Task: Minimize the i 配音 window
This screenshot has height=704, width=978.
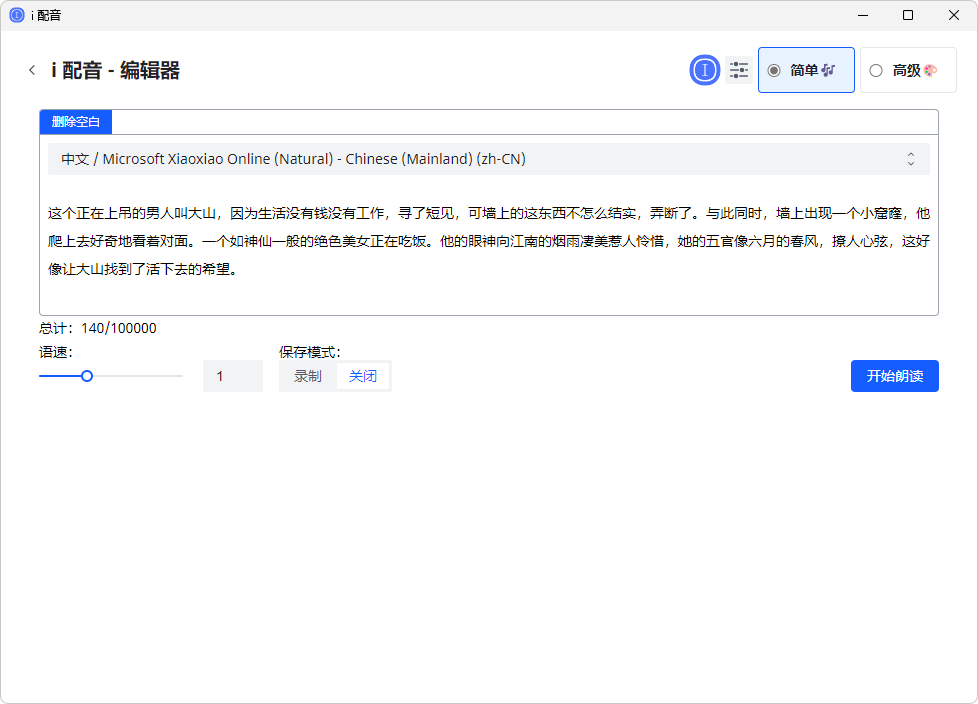Action: click(863, 16)
